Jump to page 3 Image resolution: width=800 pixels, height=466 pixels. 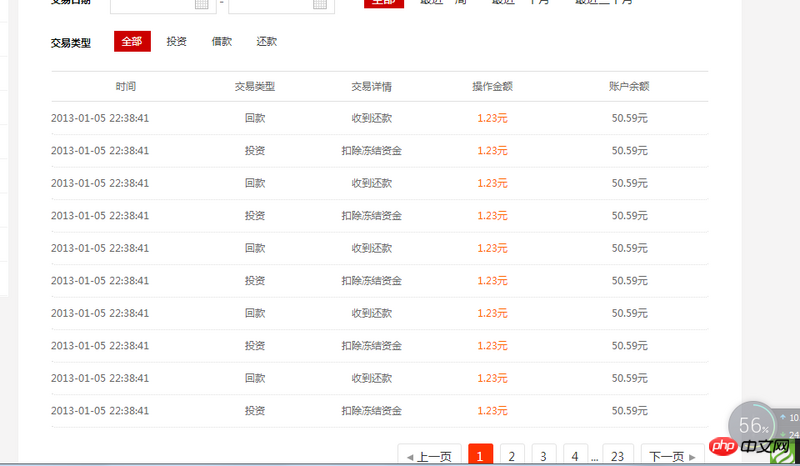pos(543,455)
